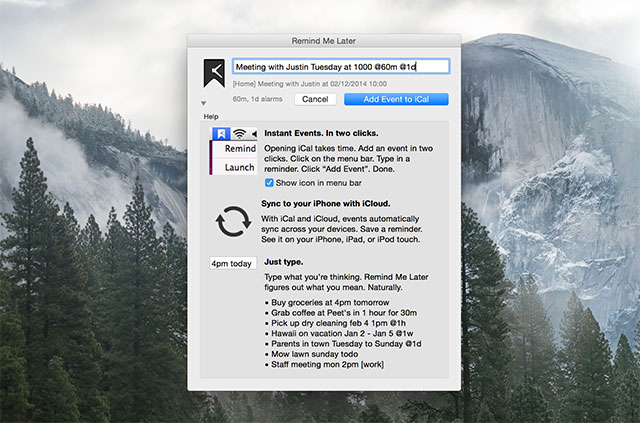640x423 pixels.
Task: Click the speaker icon in help image
Action: point(254,134)
